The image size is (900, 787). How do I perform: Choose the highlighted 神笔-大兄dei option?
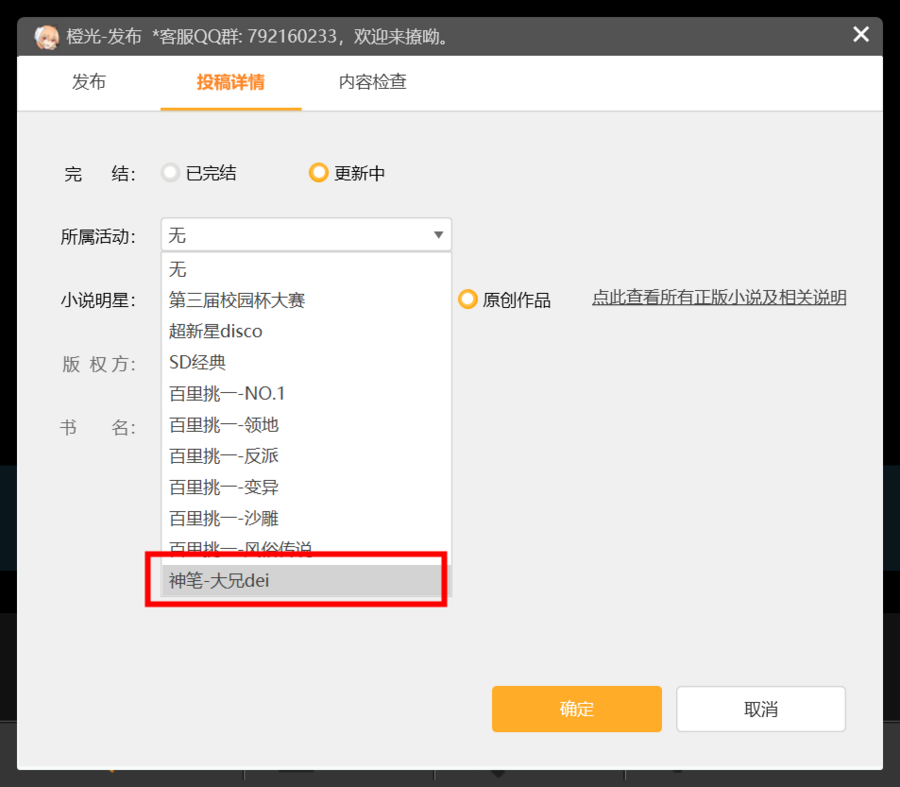219,581
